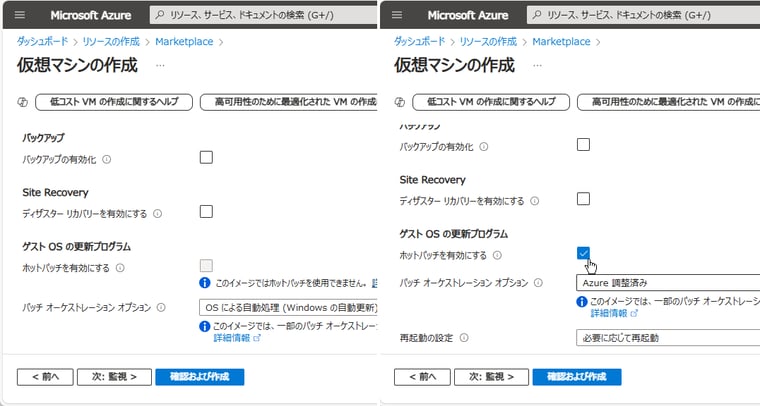Click blue info icon under left patch dropdown

click(x=205, y=327)
